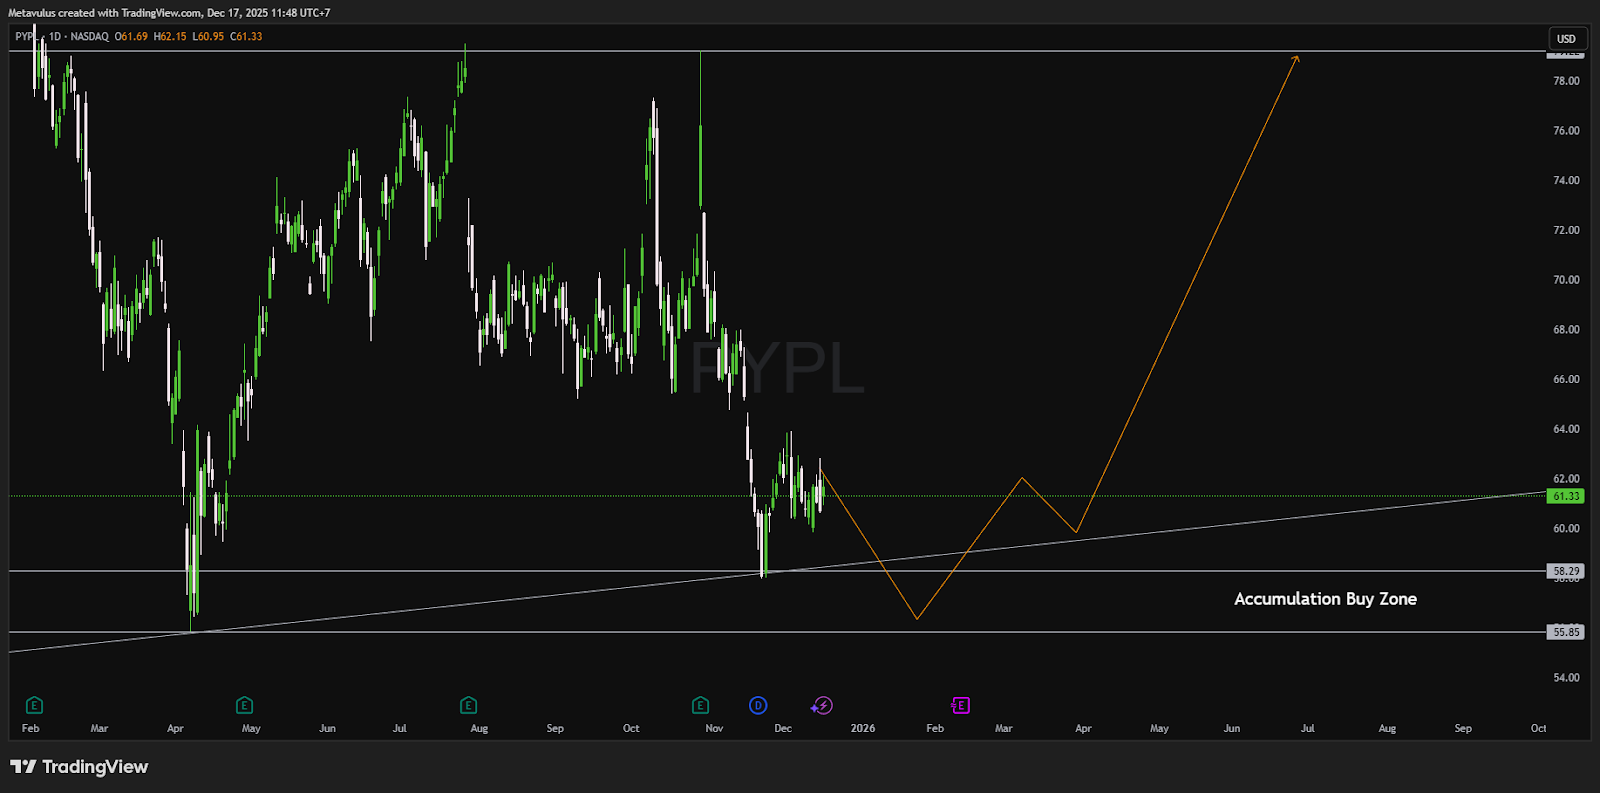1600x793 pixels.
Task: Click the TradingView.com attribution text
Action: click(161, 13)
